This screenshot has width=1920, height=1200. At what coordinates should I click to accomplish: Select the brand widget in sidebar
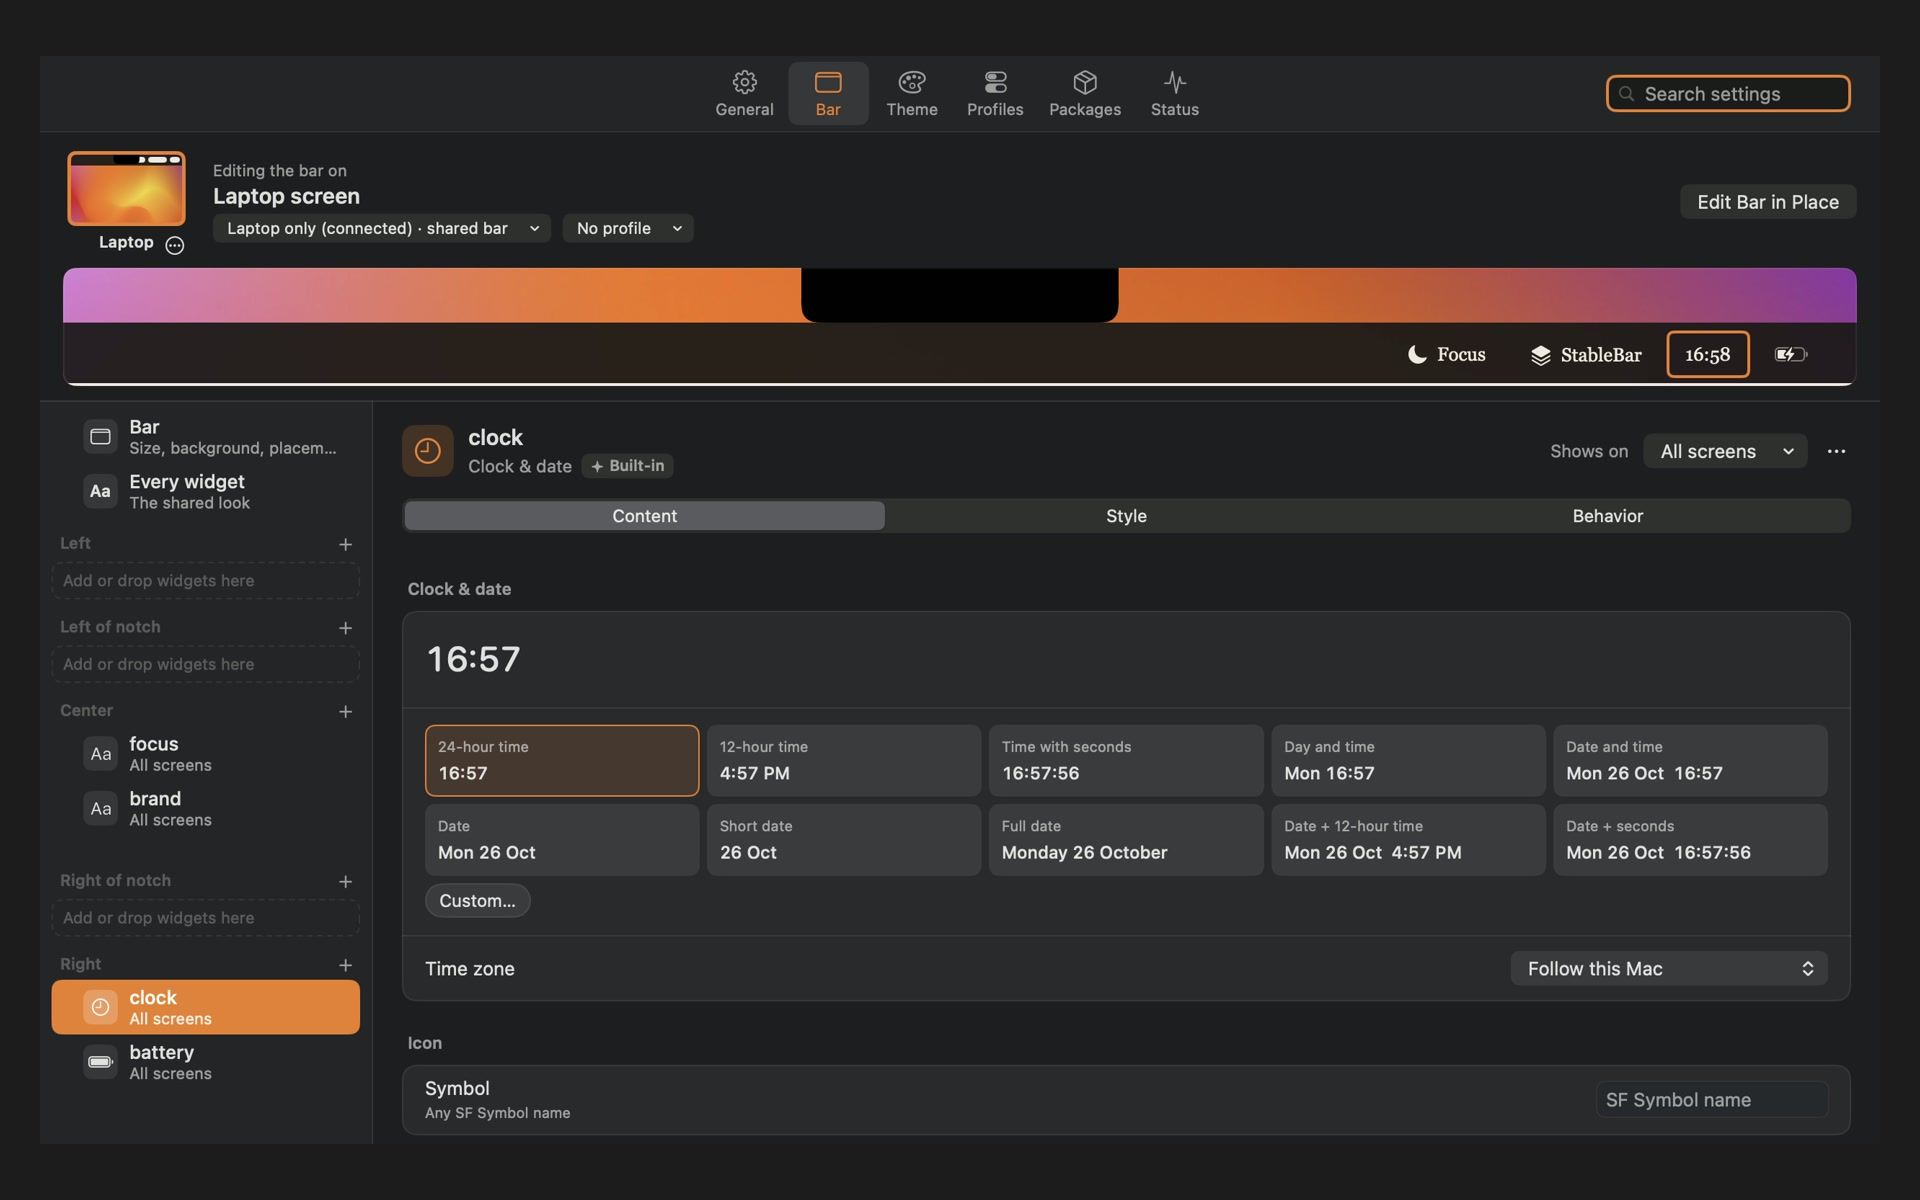point(206,809)
